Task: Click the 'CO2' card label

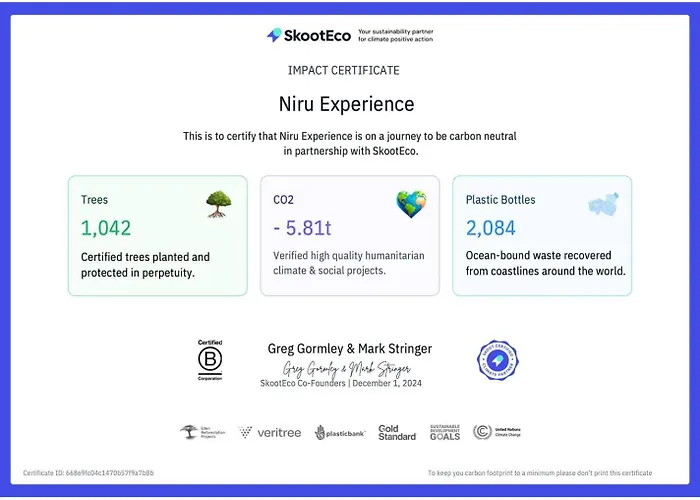Action: 283,200
